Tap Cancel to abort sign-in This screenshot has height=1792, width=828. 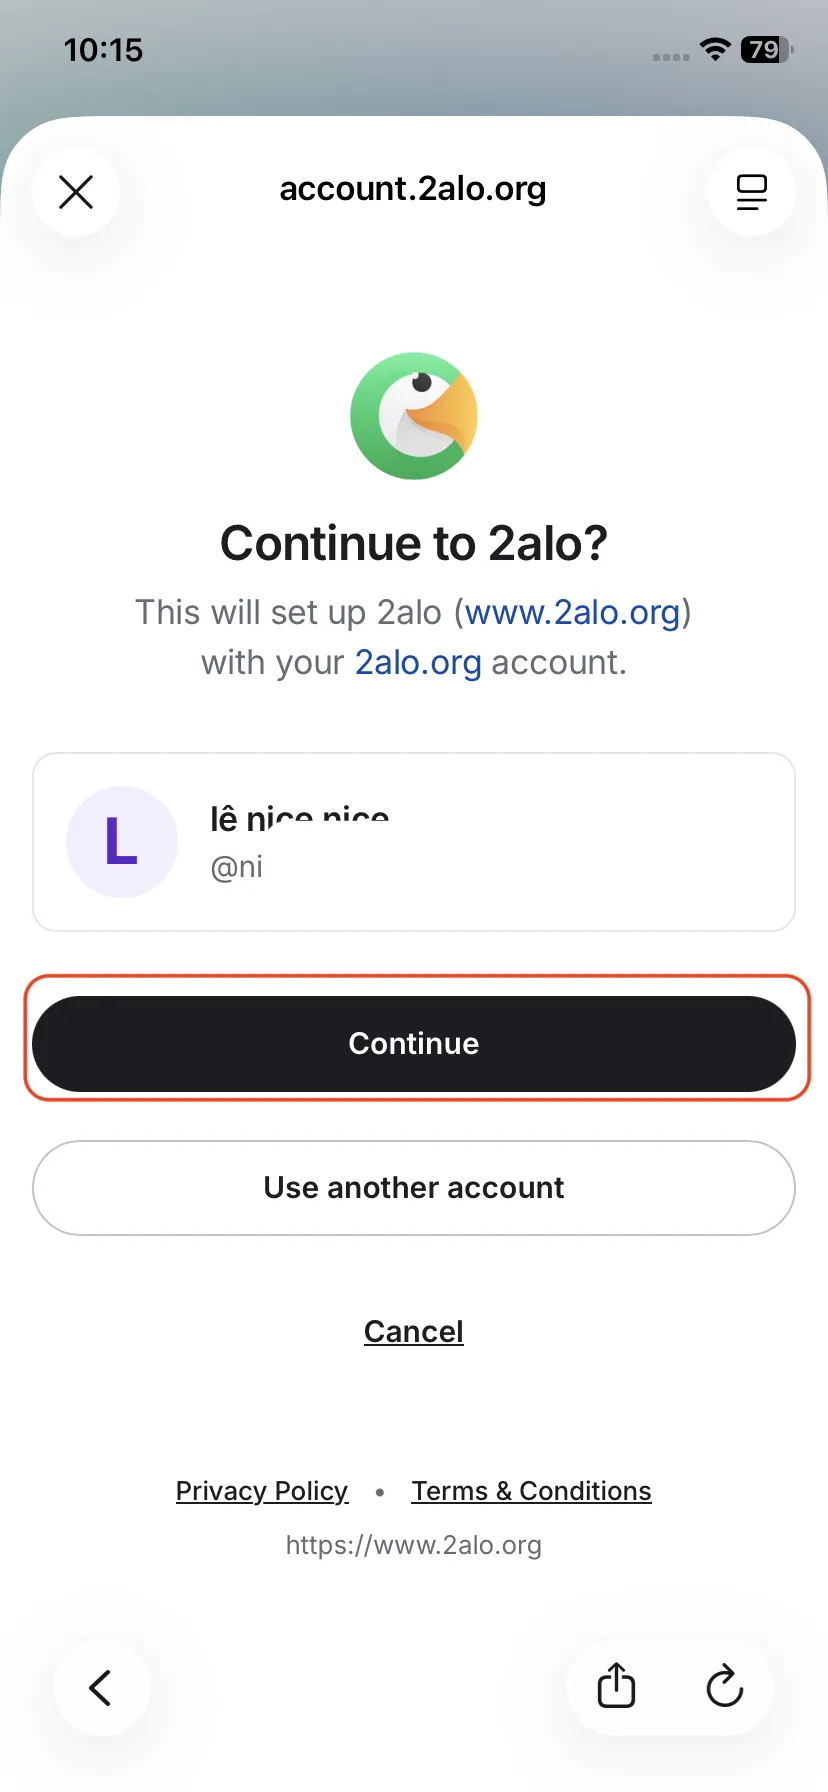414,1331
